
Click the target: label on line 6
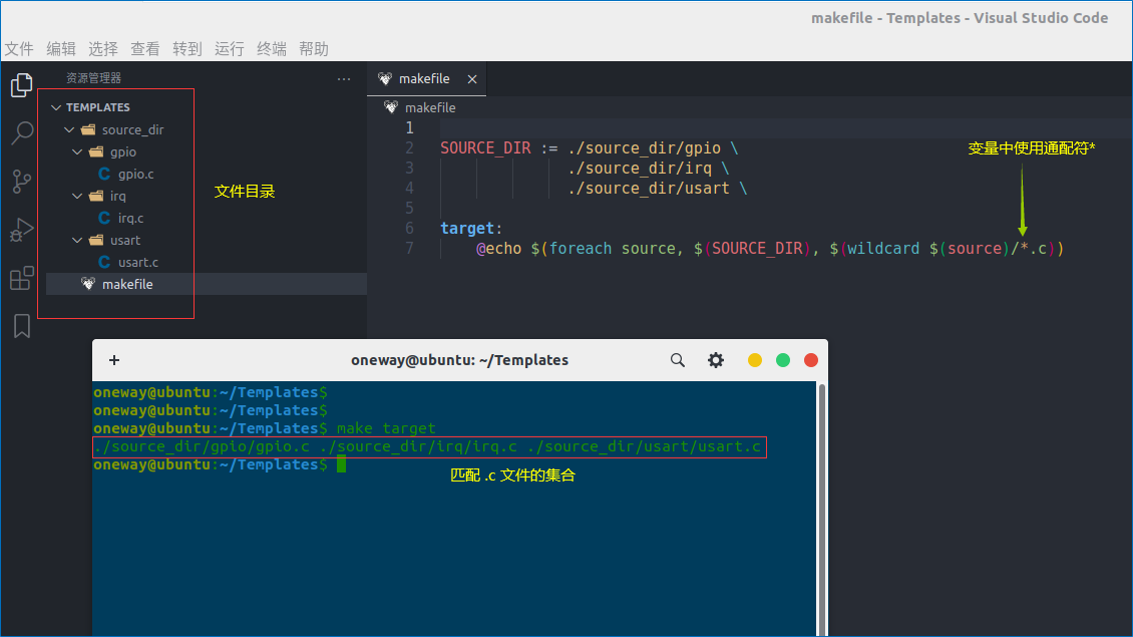(471, 228)
